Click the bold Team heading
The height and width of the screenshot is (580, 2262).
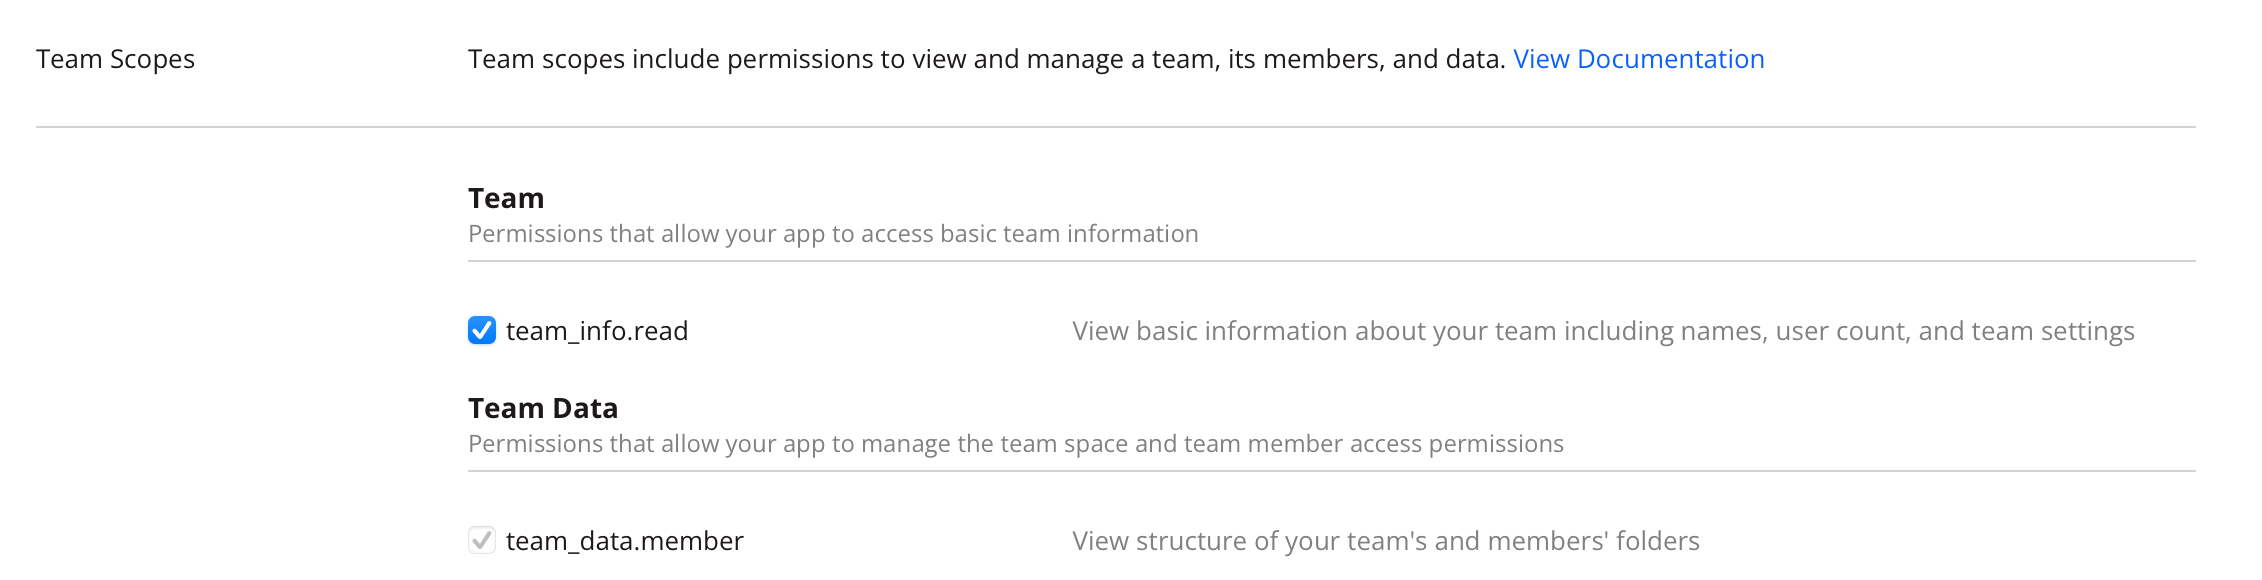tap(506, 198)
